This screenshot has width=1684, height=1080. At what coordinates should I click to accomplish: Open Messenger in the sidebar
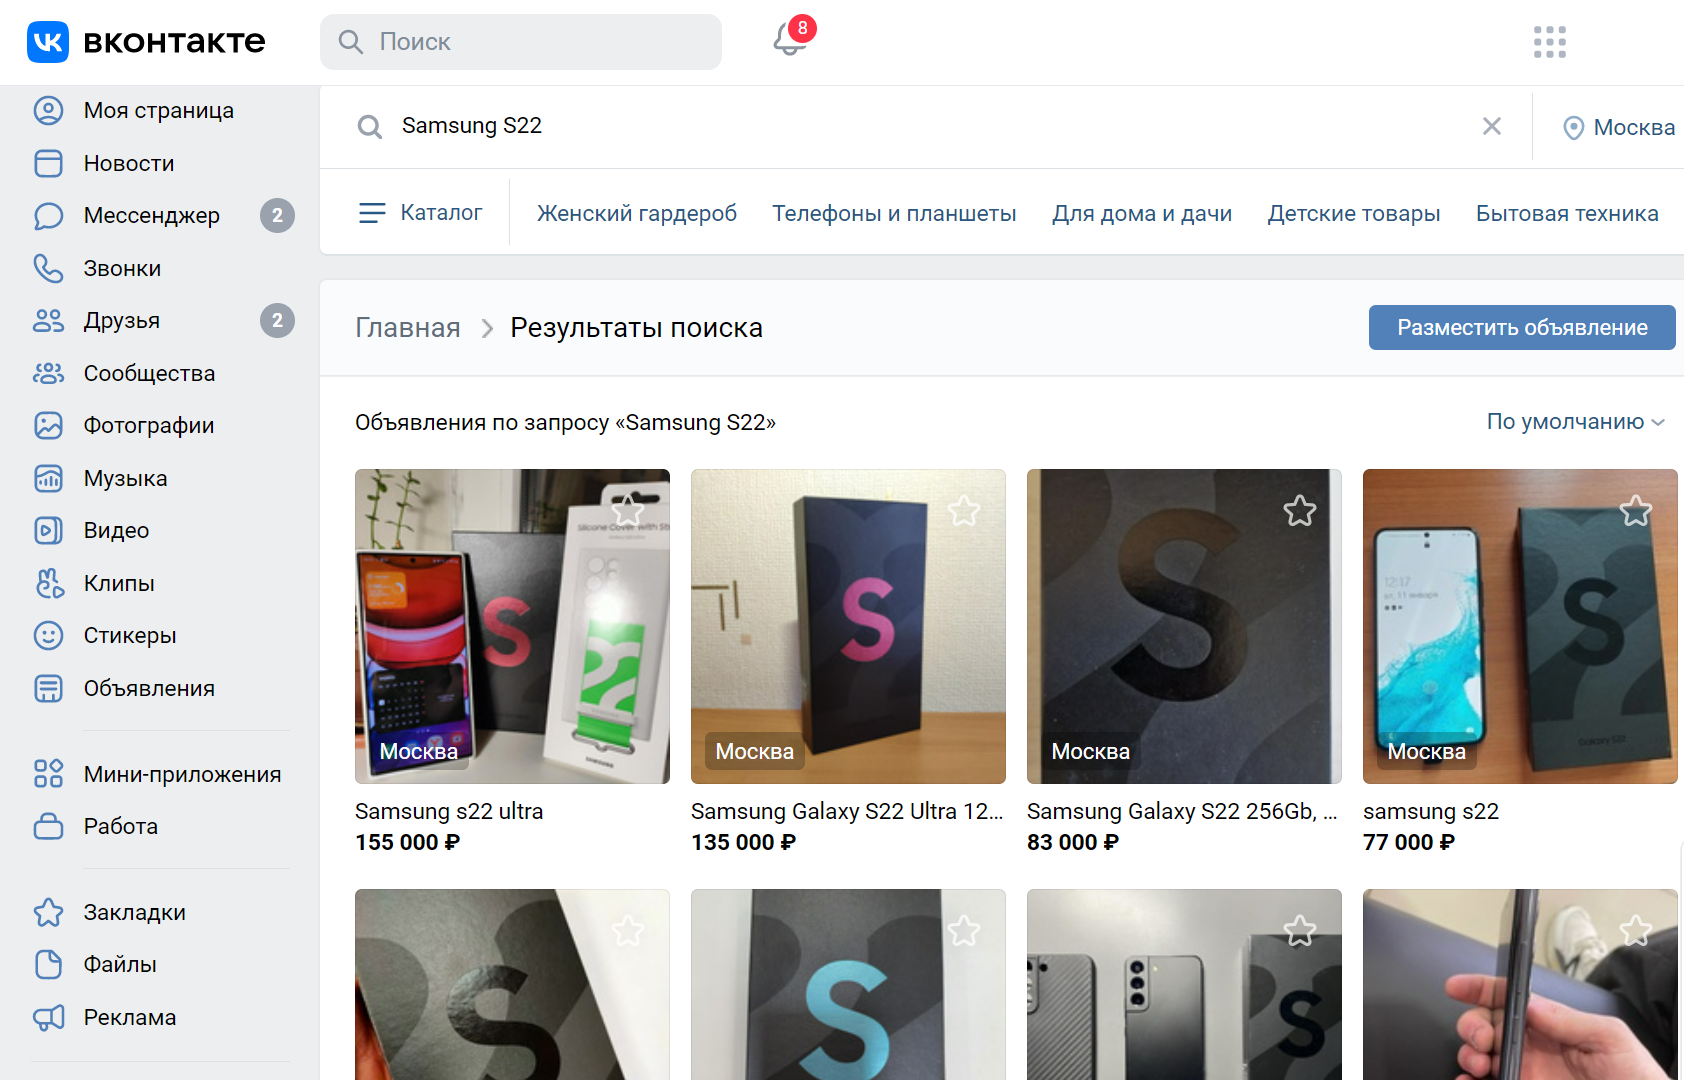(x=151, y=216)
